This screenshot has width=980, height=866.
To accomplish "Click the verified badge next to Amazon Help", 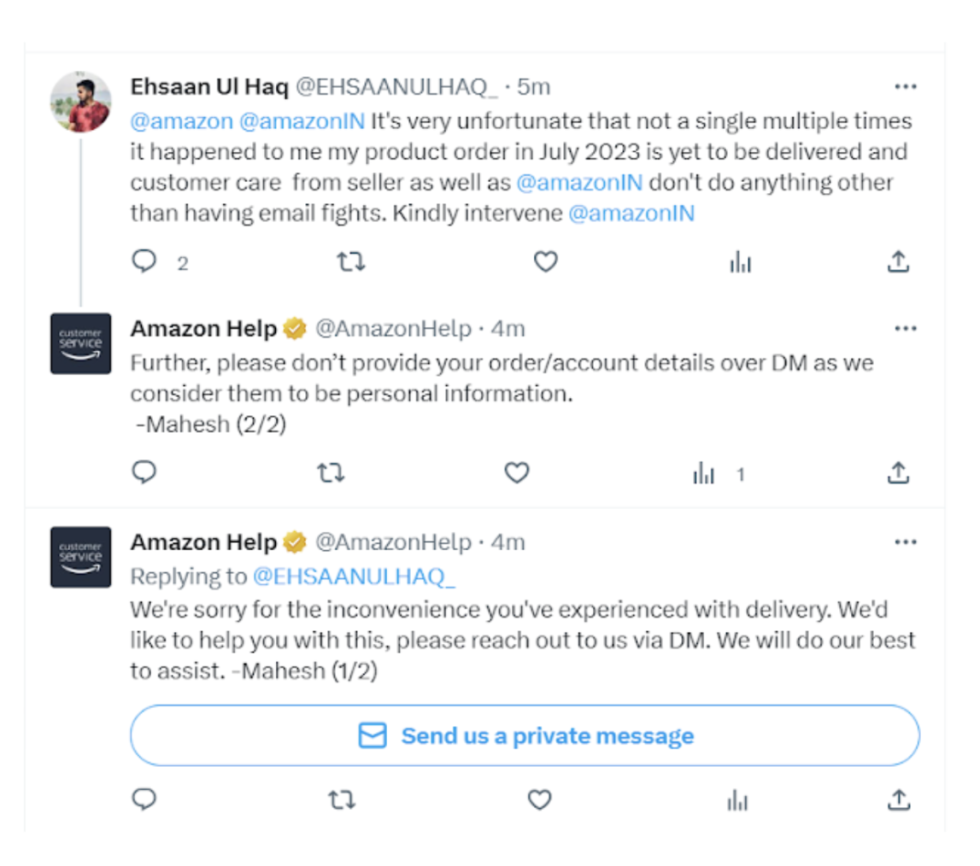I will 293,327.
